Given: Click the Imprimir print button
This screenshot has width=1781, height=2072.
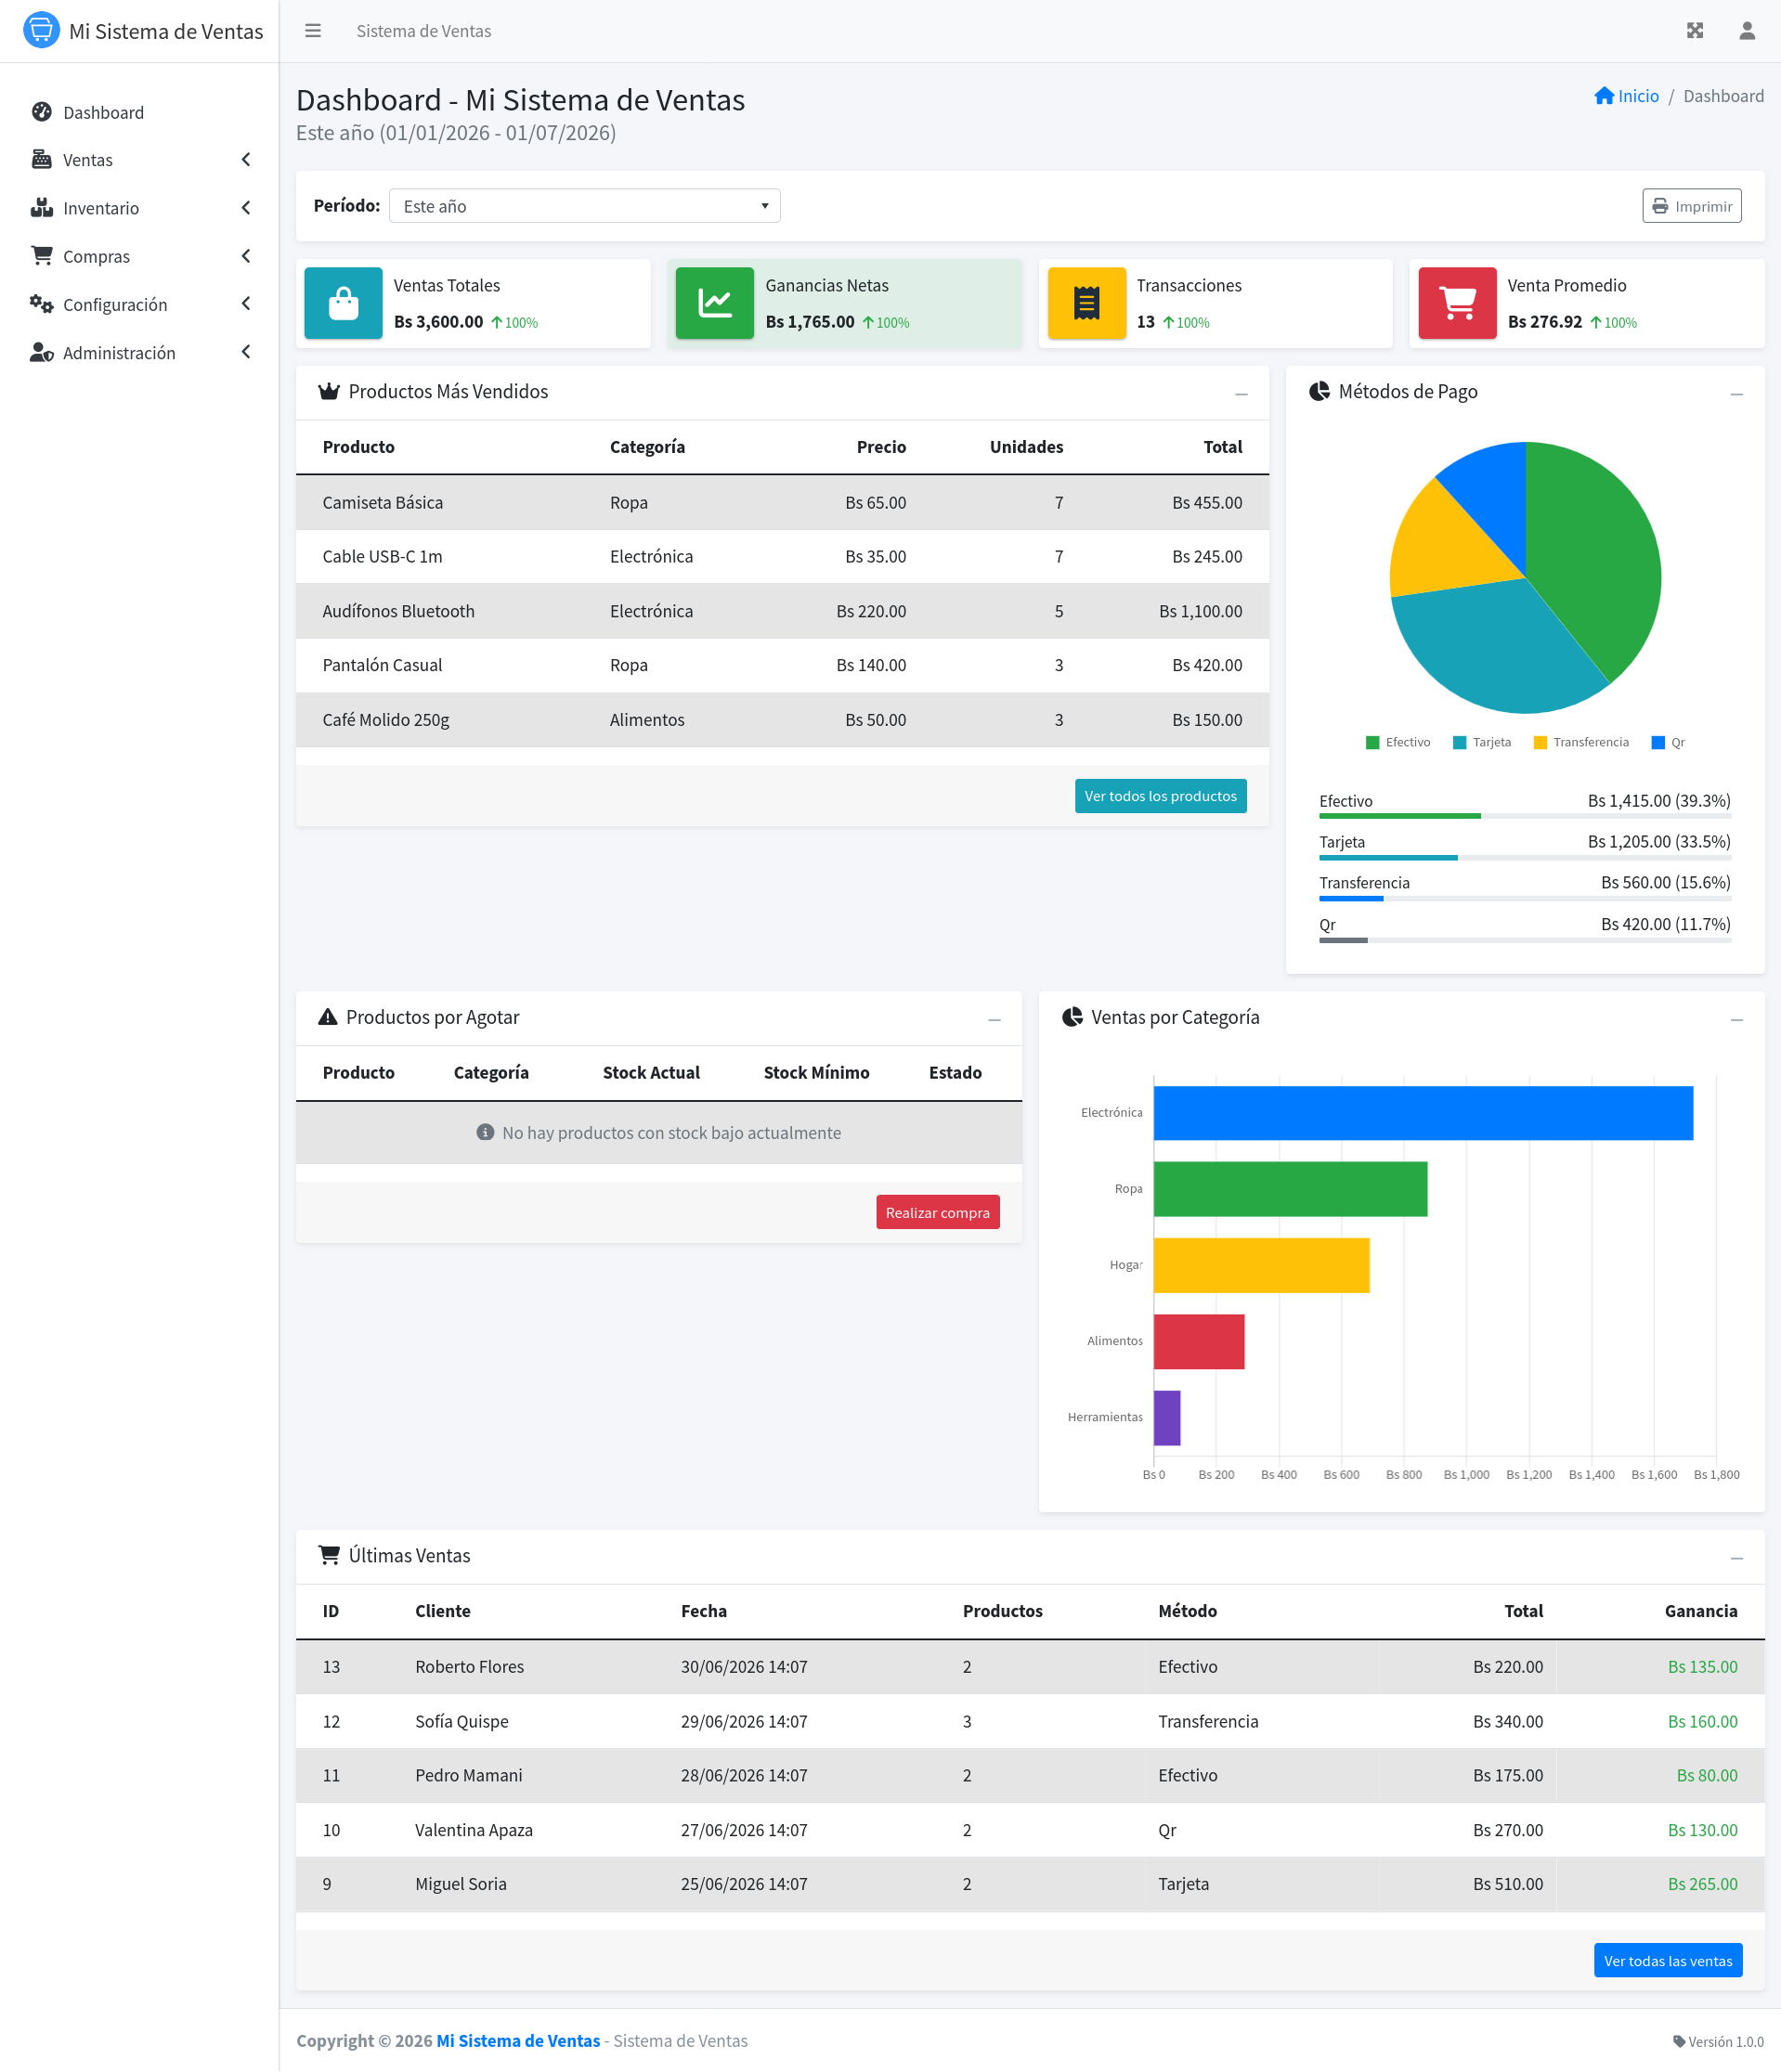Looking at the screenshot, I should tap(1691, 206).
